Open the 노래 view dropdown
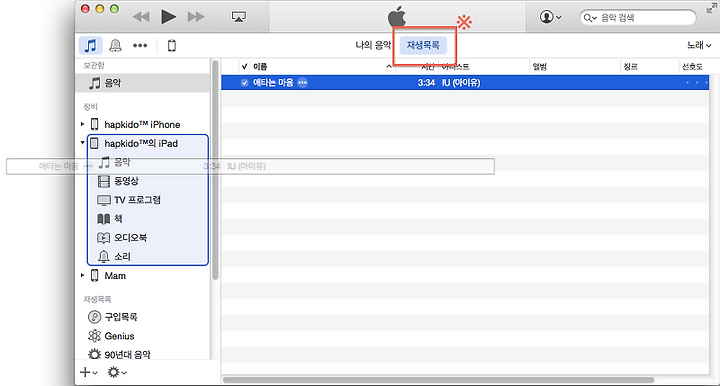This screenshot has width=720, height=386. (699, 45)
